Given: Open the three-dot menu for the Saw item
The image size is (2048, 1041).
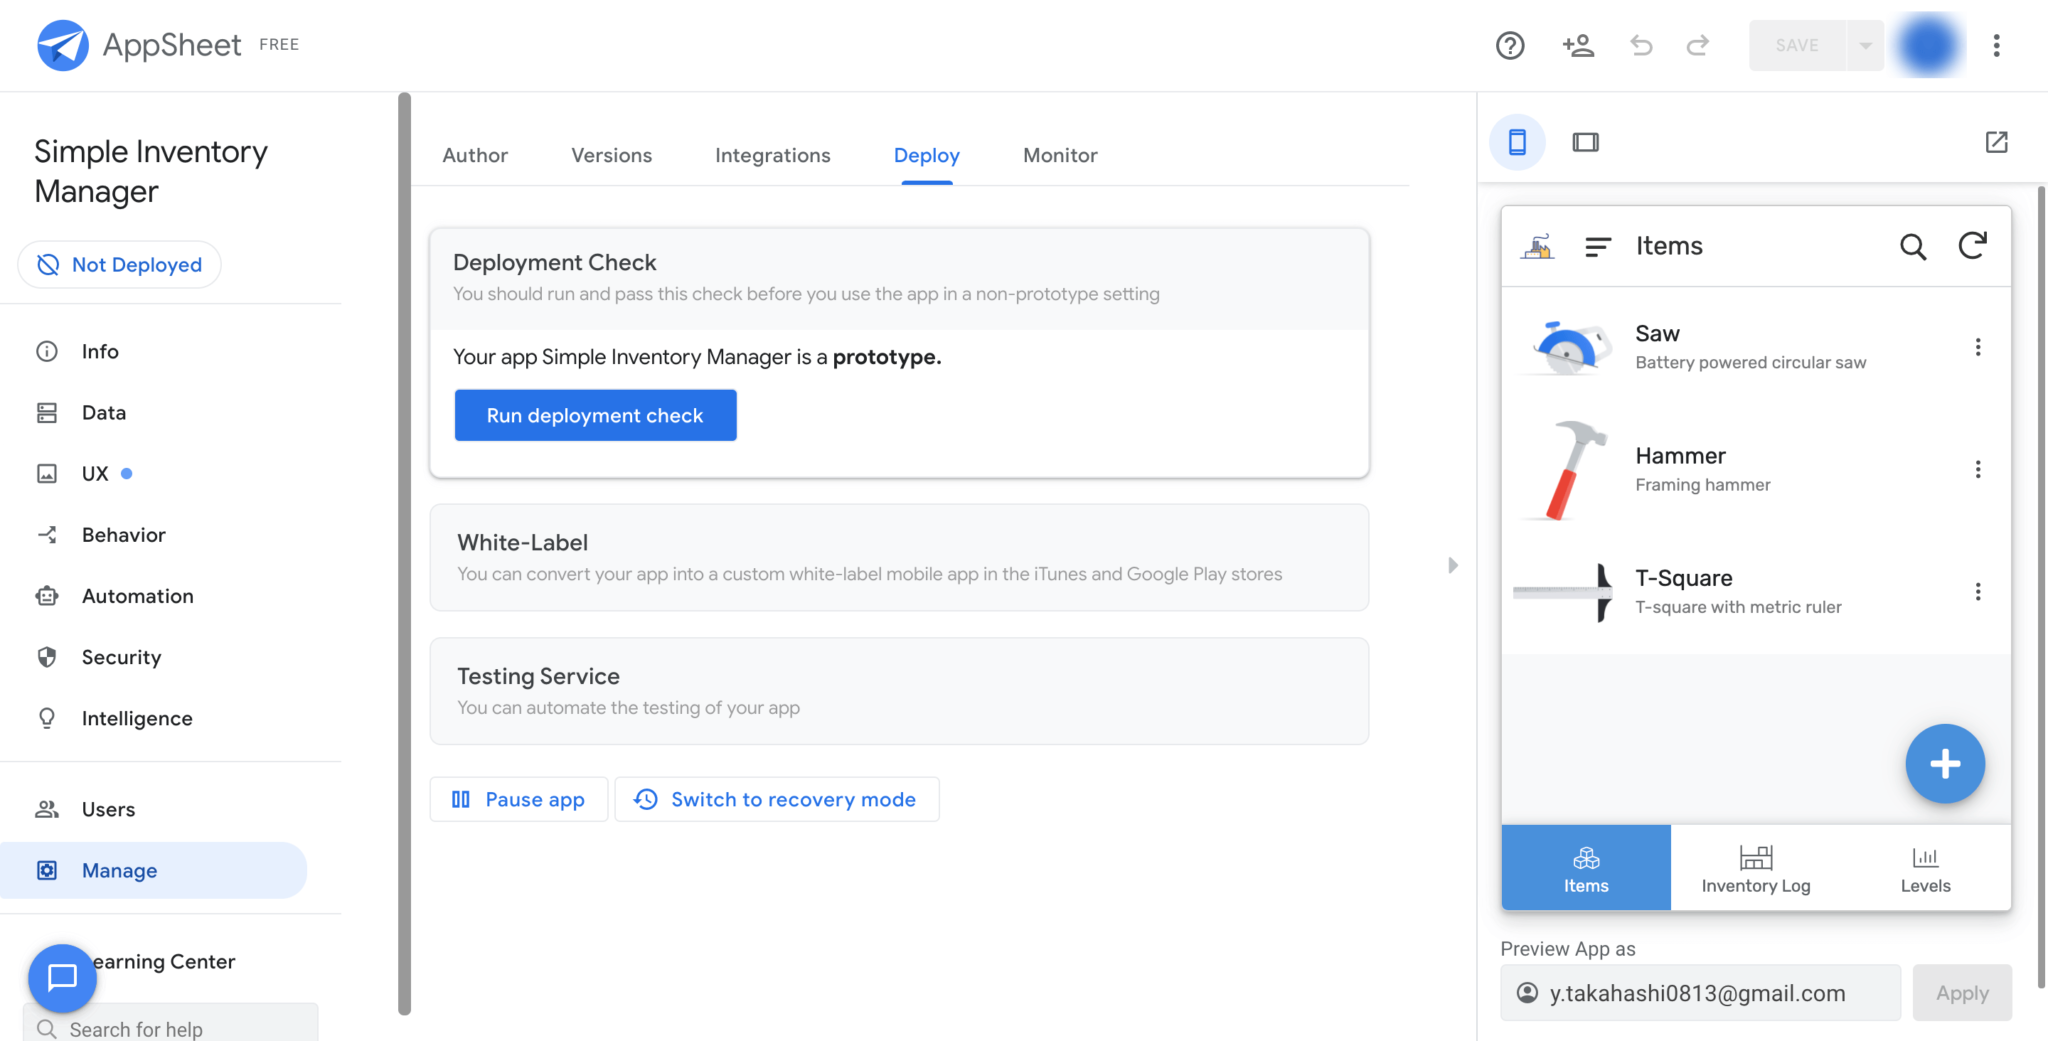Looking at the screenshot, I should point(1979,346).
